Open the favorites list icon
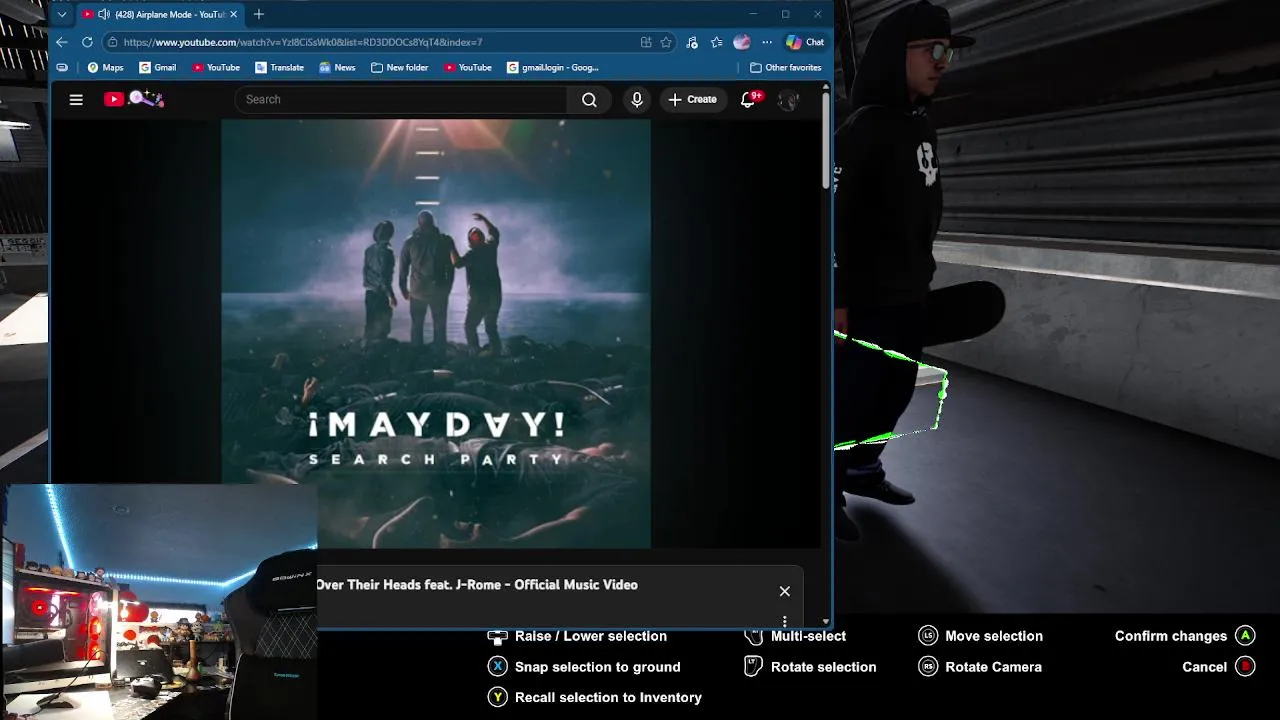Image resolution: width=1280 pixels, height=720 pixels. tap(717, 42)
